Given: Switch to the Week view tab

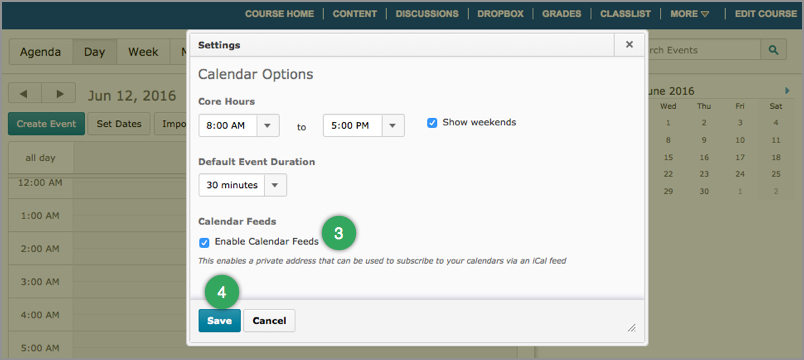Looking at the screenshot, I should coord(143,52).
